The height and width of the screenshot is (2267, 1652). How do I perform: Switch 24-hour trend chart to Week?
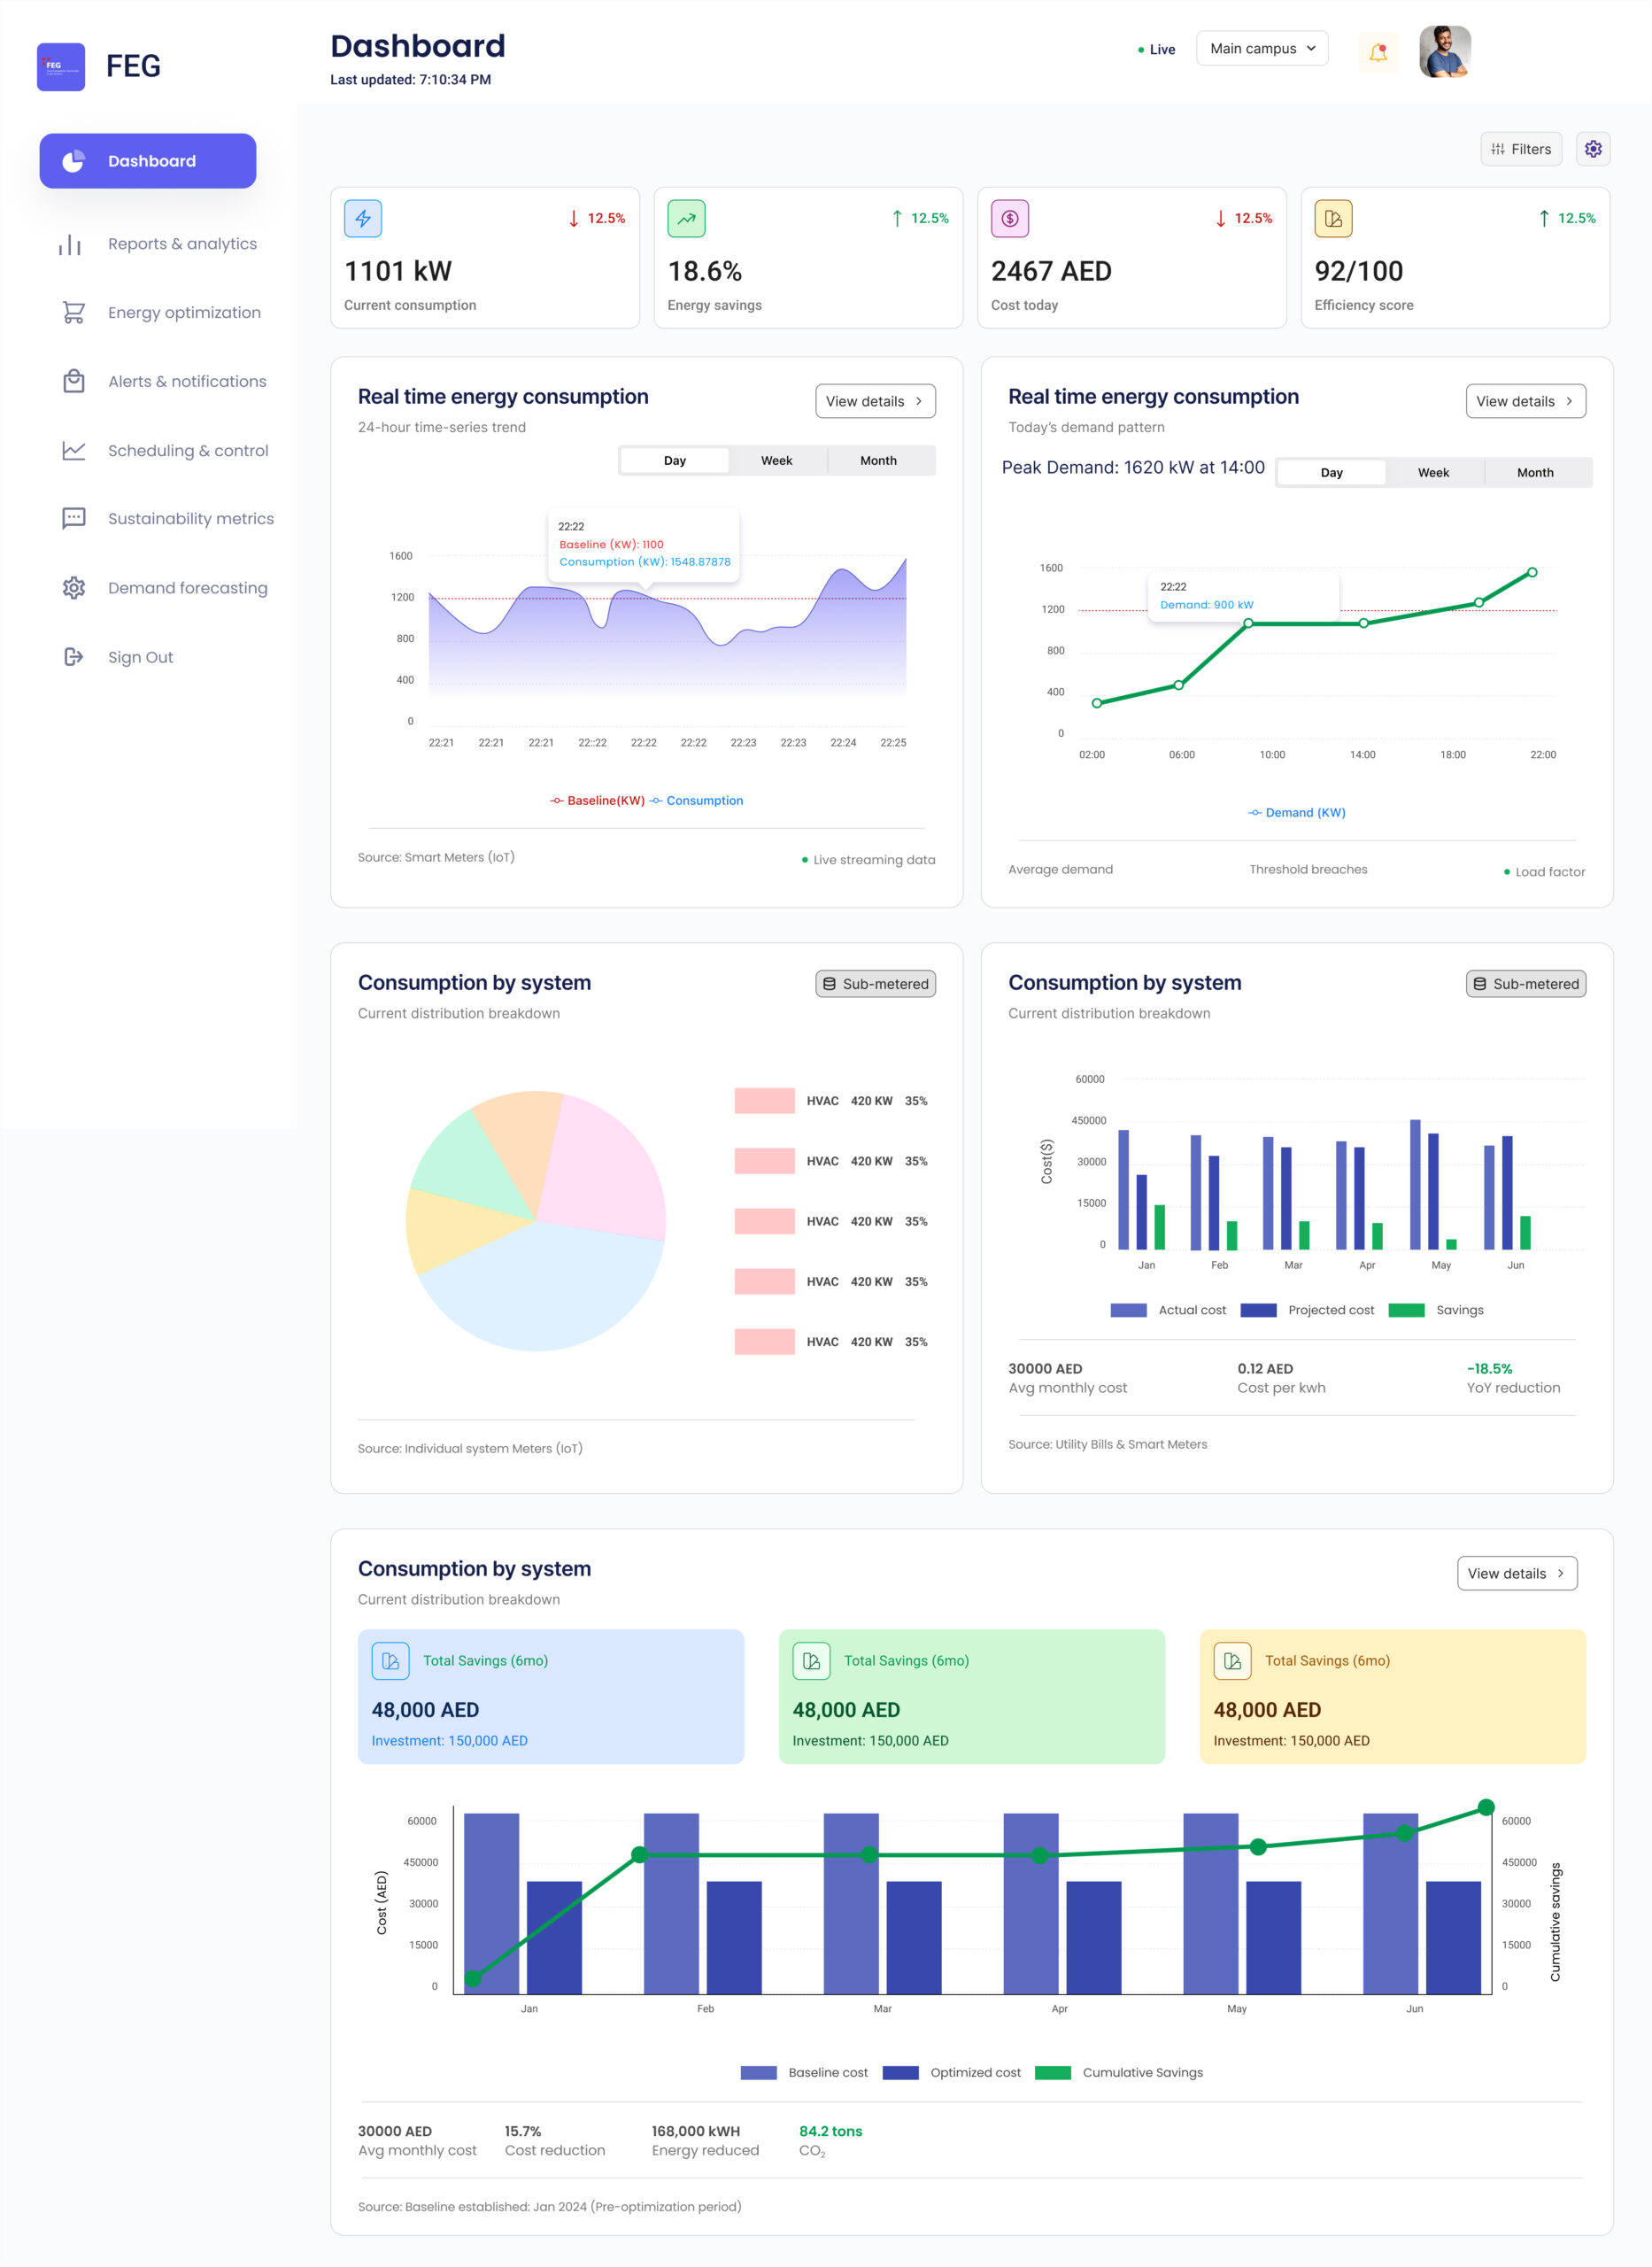click(x=776, y=461)
